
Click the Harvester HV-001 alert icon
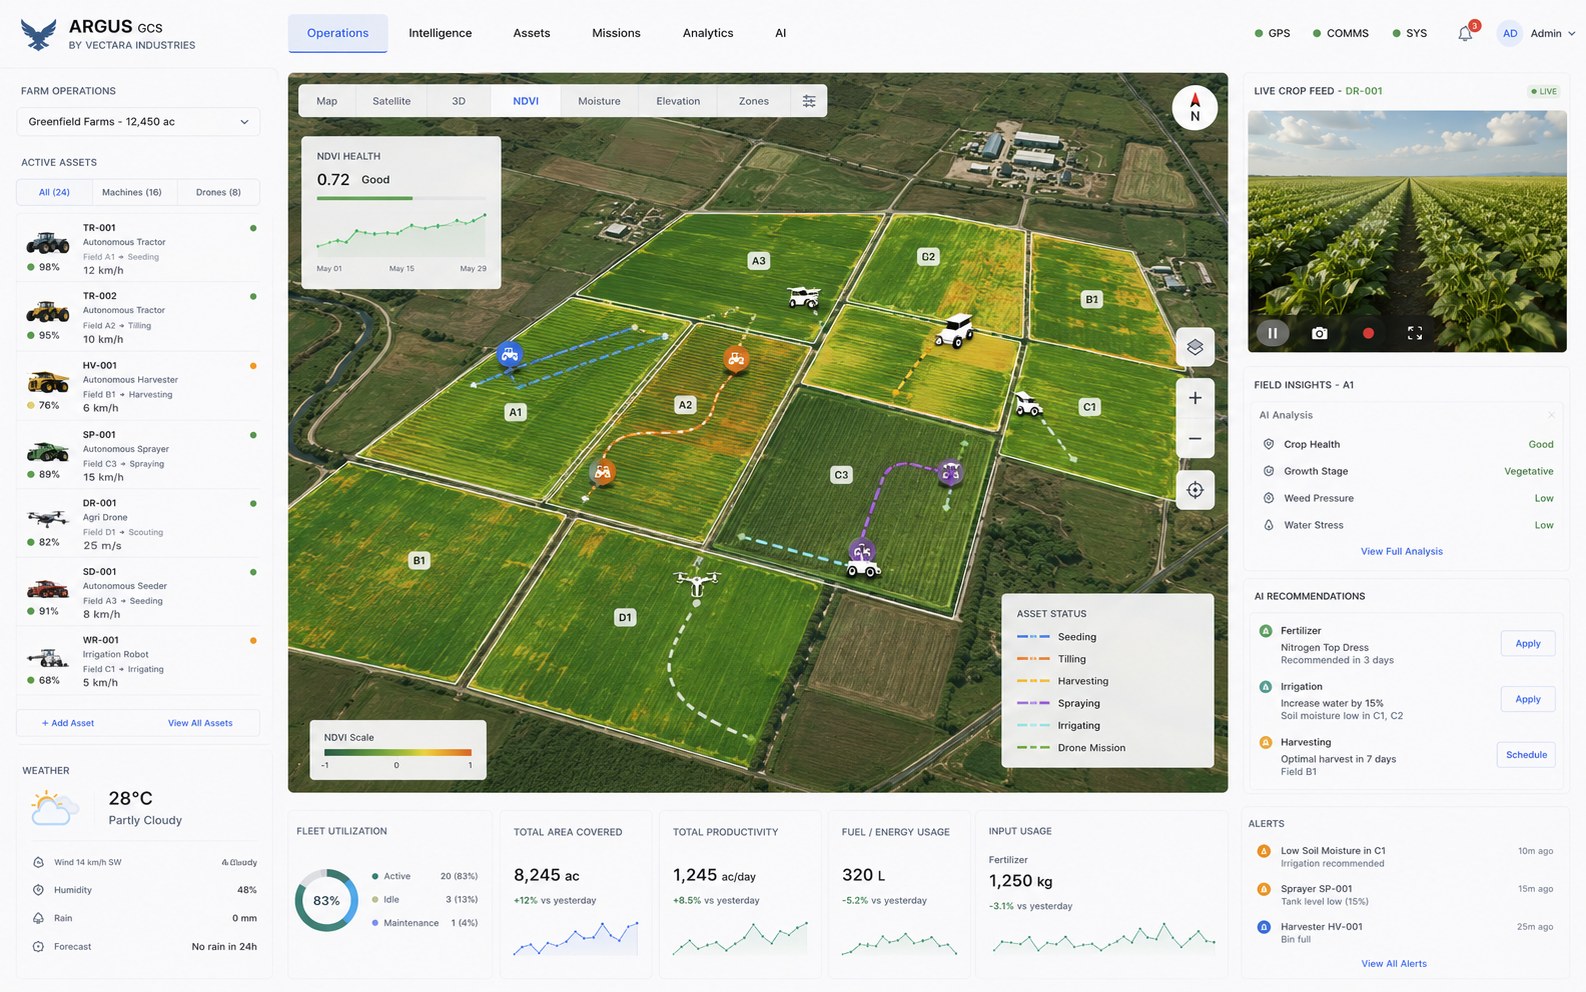tap(1263, 927)
